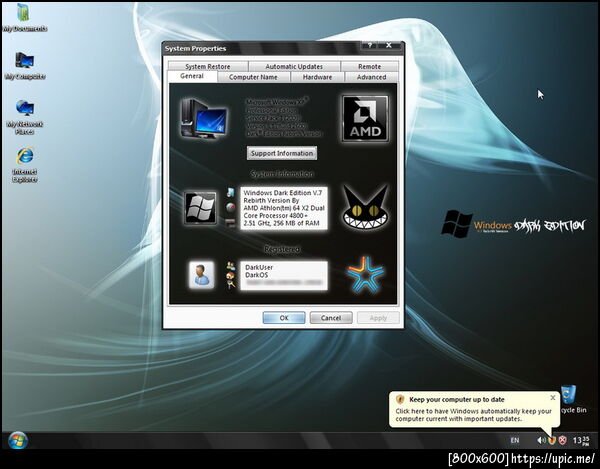Click the DarkUser text

pyautogui.click(x=259, y=267)
